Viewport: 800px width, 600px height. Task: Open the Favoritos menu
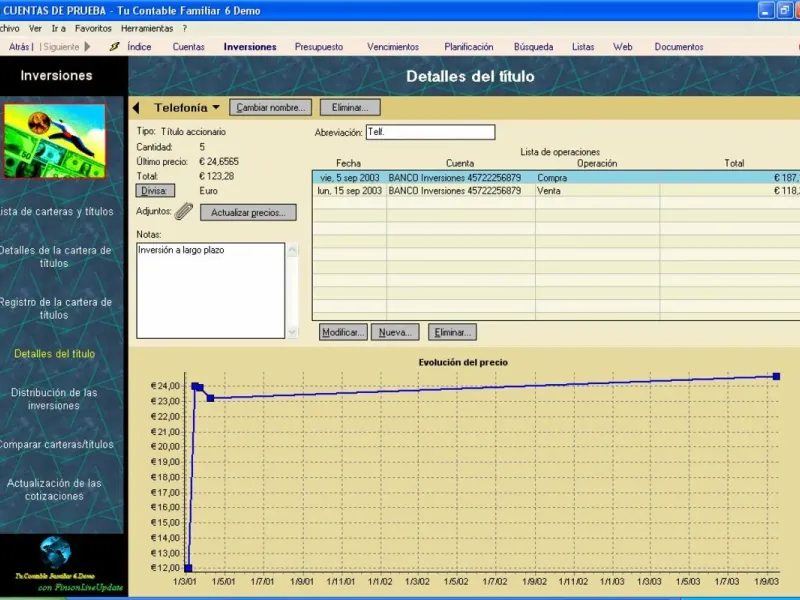coord(93,29)
